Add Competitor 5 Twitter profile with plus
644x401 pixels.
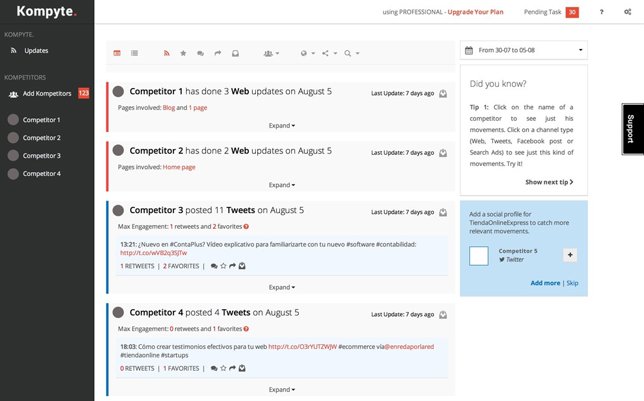[x=570, y=255]
